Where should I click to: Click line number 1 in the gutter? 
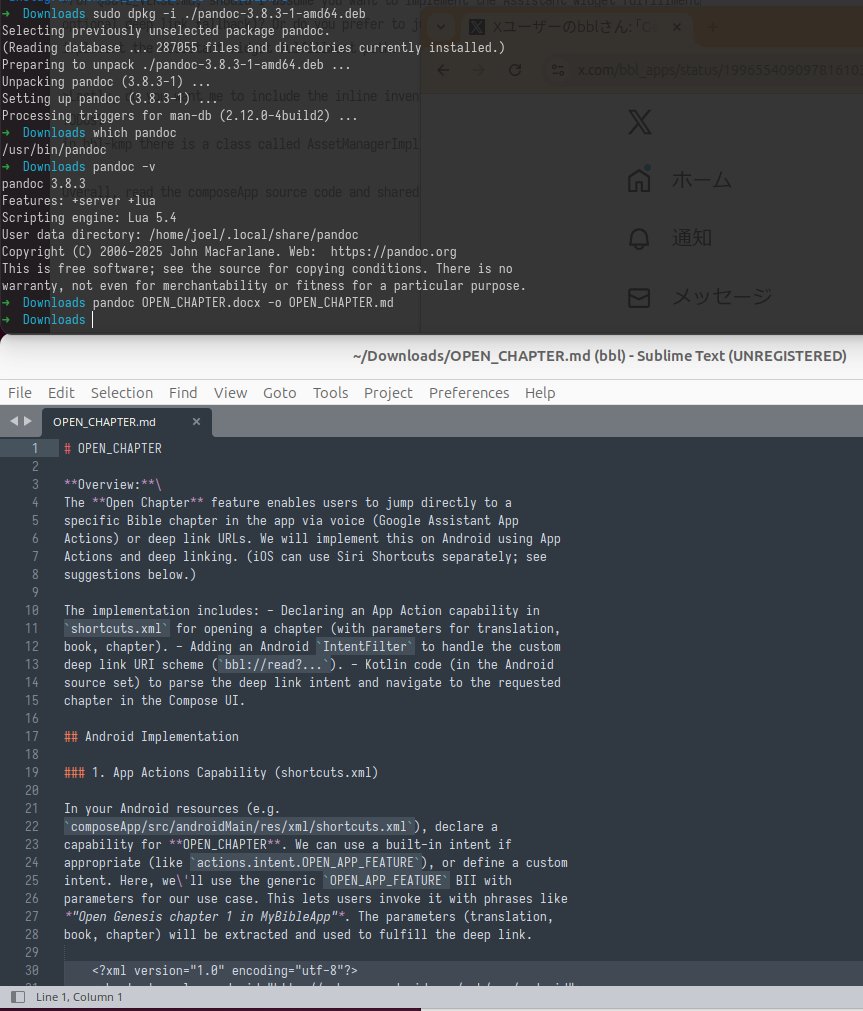(35, 448)
